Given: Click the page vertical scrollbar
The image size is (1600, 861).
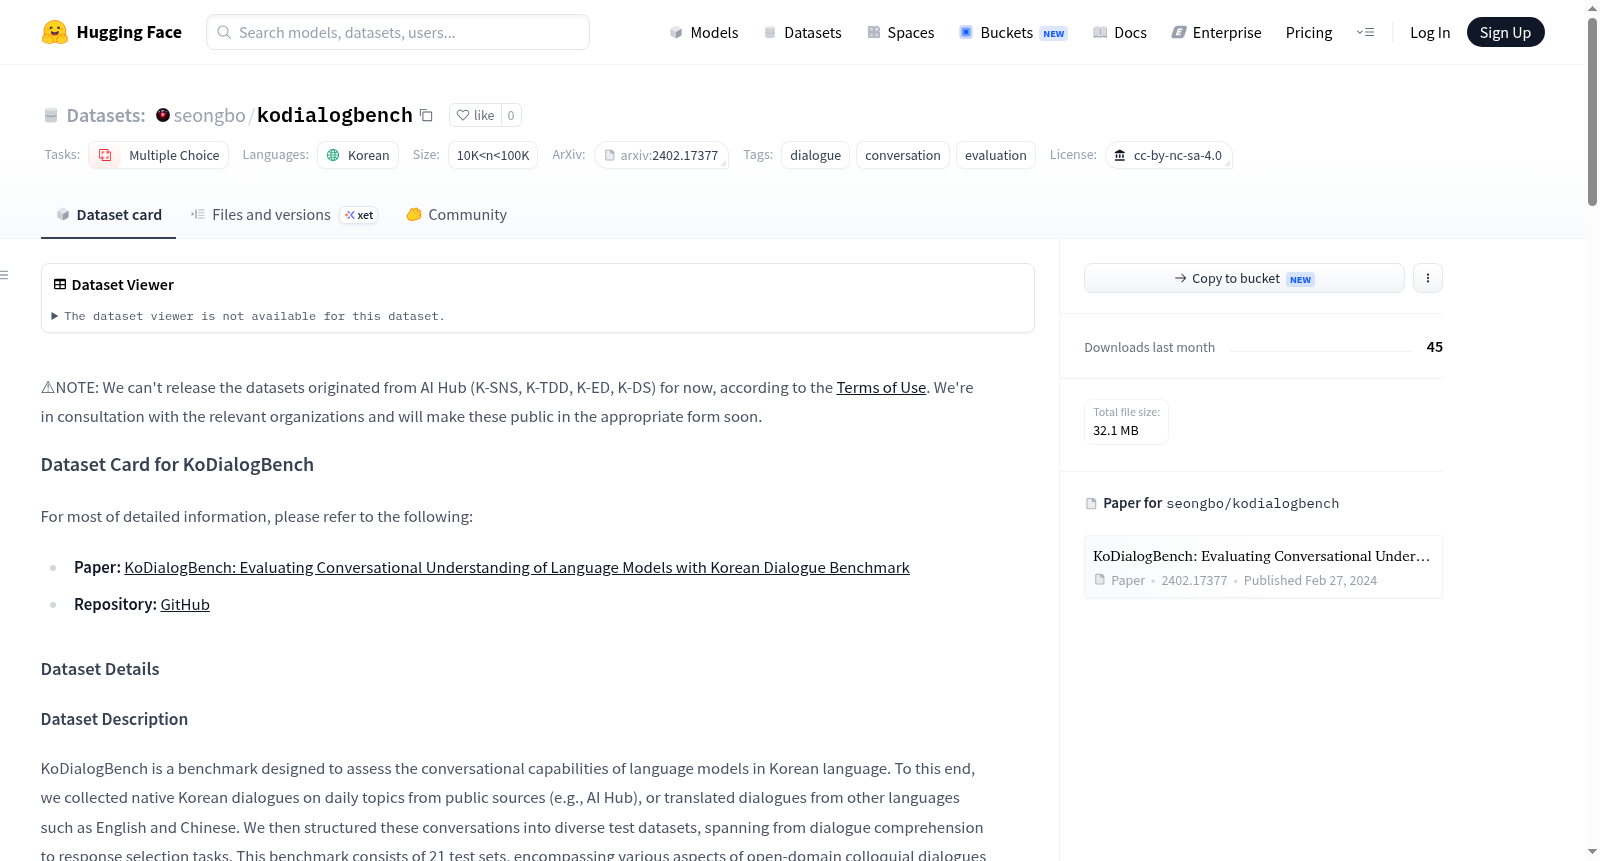Looking at the screenshot, I should coord(1592,110).
